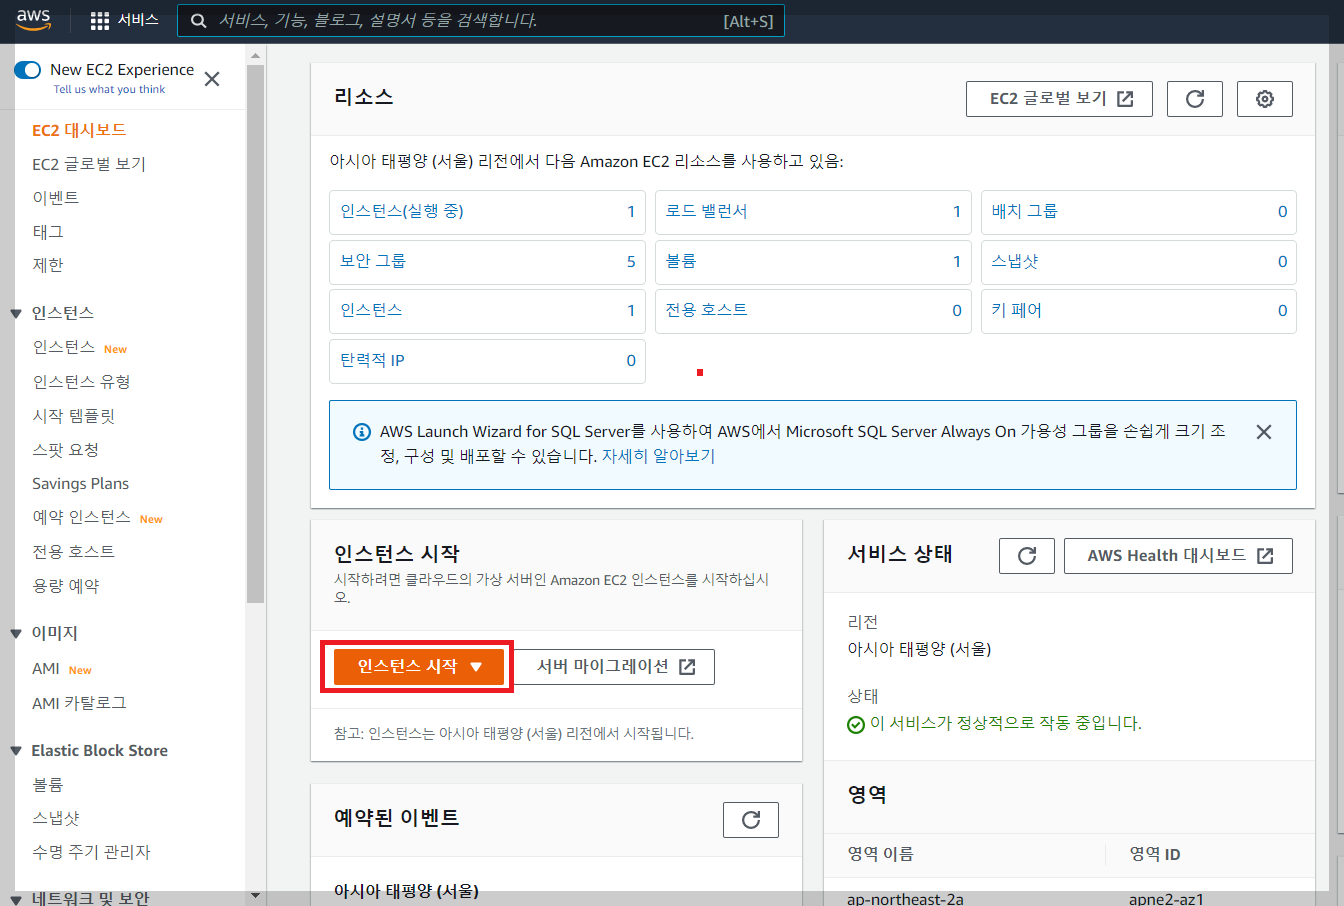The height and width of the screenshot is (906, 1344).
Task: Open Savings Plans in sidebar
Action: (x=80, y=484)
